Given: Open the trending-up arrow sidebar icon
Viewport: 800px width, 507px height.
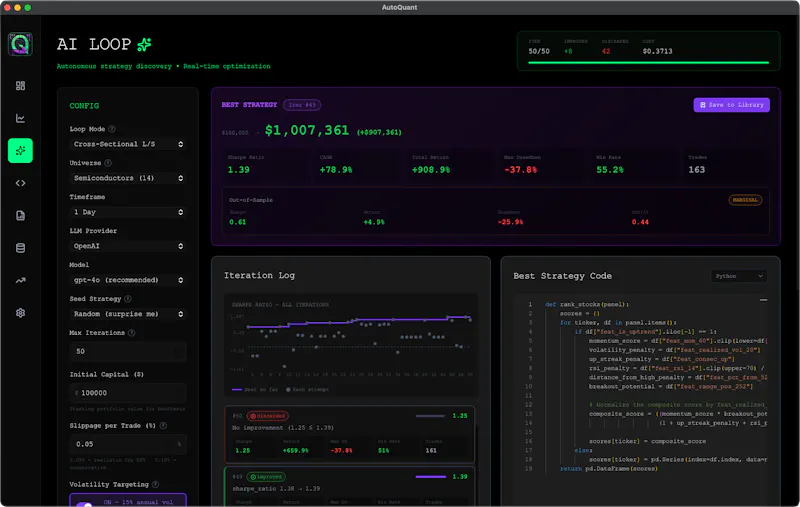Looking at the screenshot, I should 20,280.
